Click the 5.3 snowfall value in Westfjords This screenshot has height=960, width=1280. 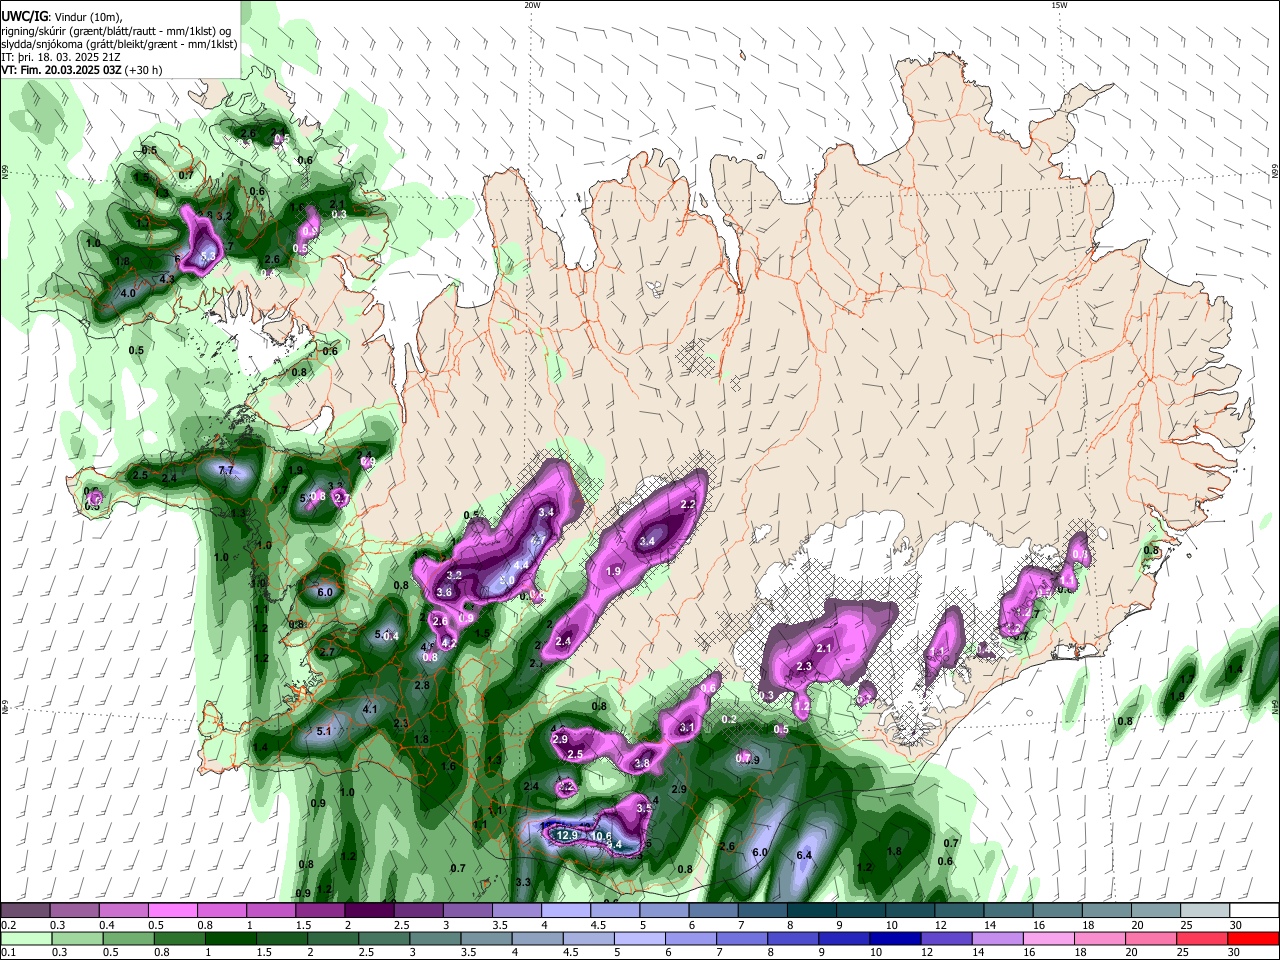click(x=208, y=257)
